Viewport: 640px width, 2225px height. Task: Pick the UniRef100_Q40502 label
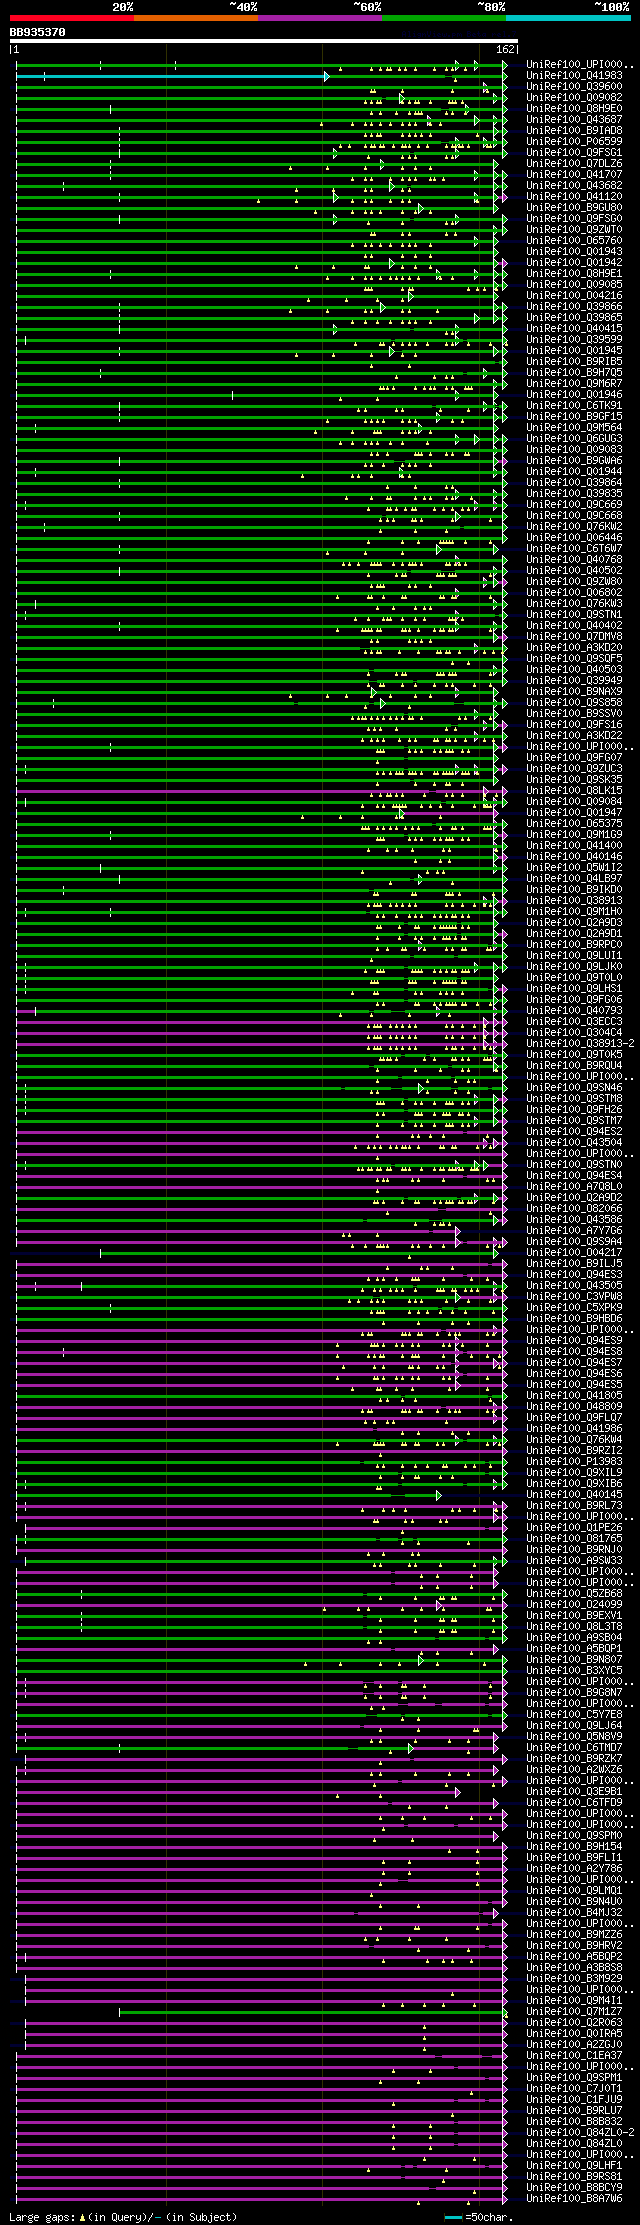pos(574,571)
